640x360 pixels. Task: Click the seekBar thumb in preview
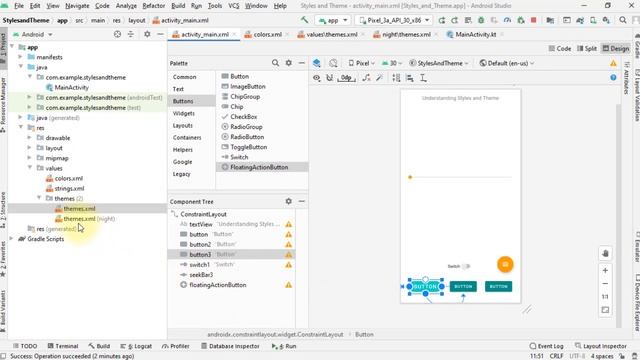[x=410, y=177]
